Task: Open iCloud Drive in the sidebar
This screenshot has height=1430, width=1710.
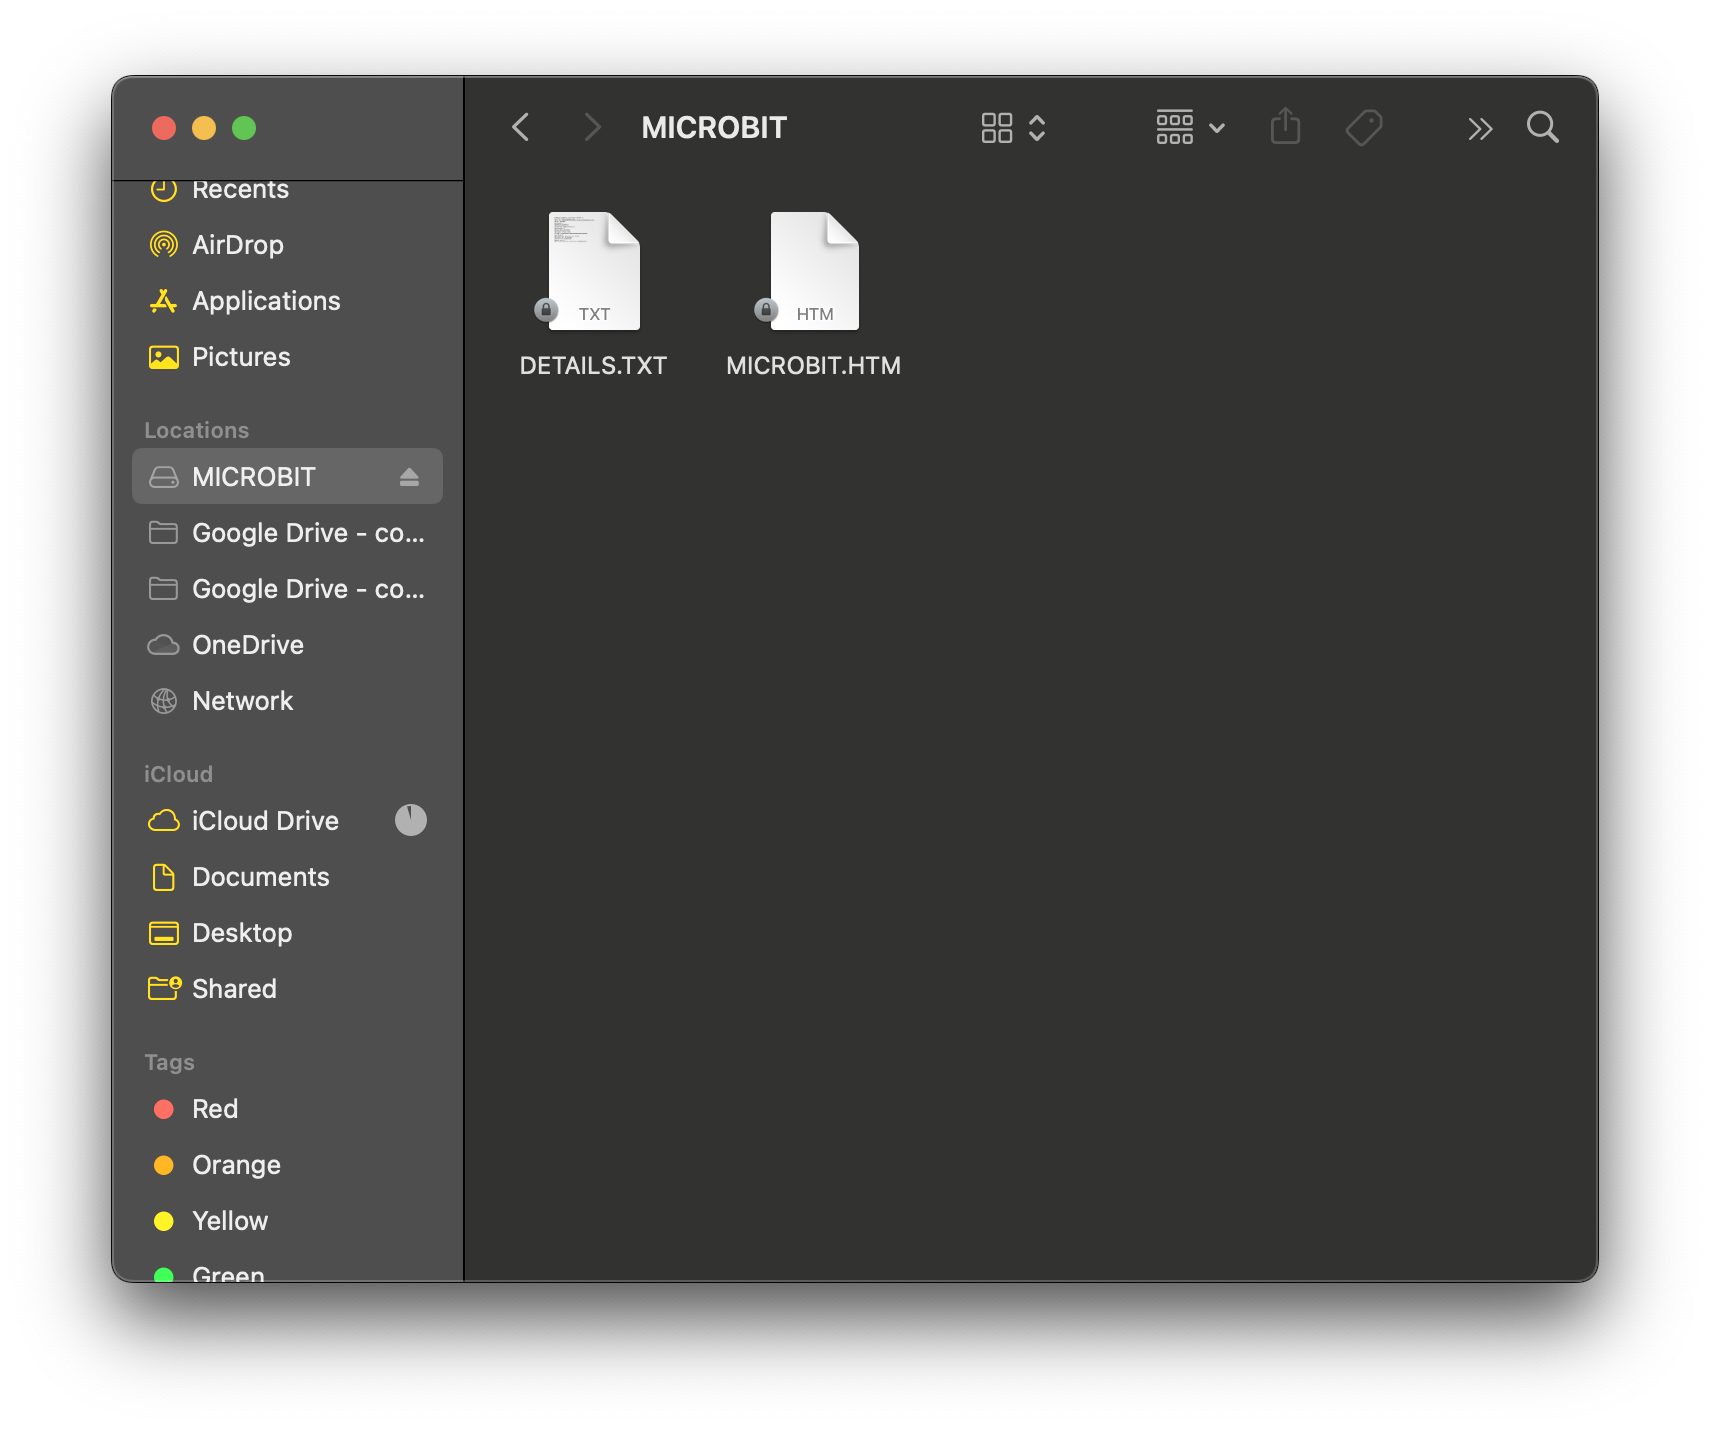Action: pyautogui.click(x=287, y=821)
